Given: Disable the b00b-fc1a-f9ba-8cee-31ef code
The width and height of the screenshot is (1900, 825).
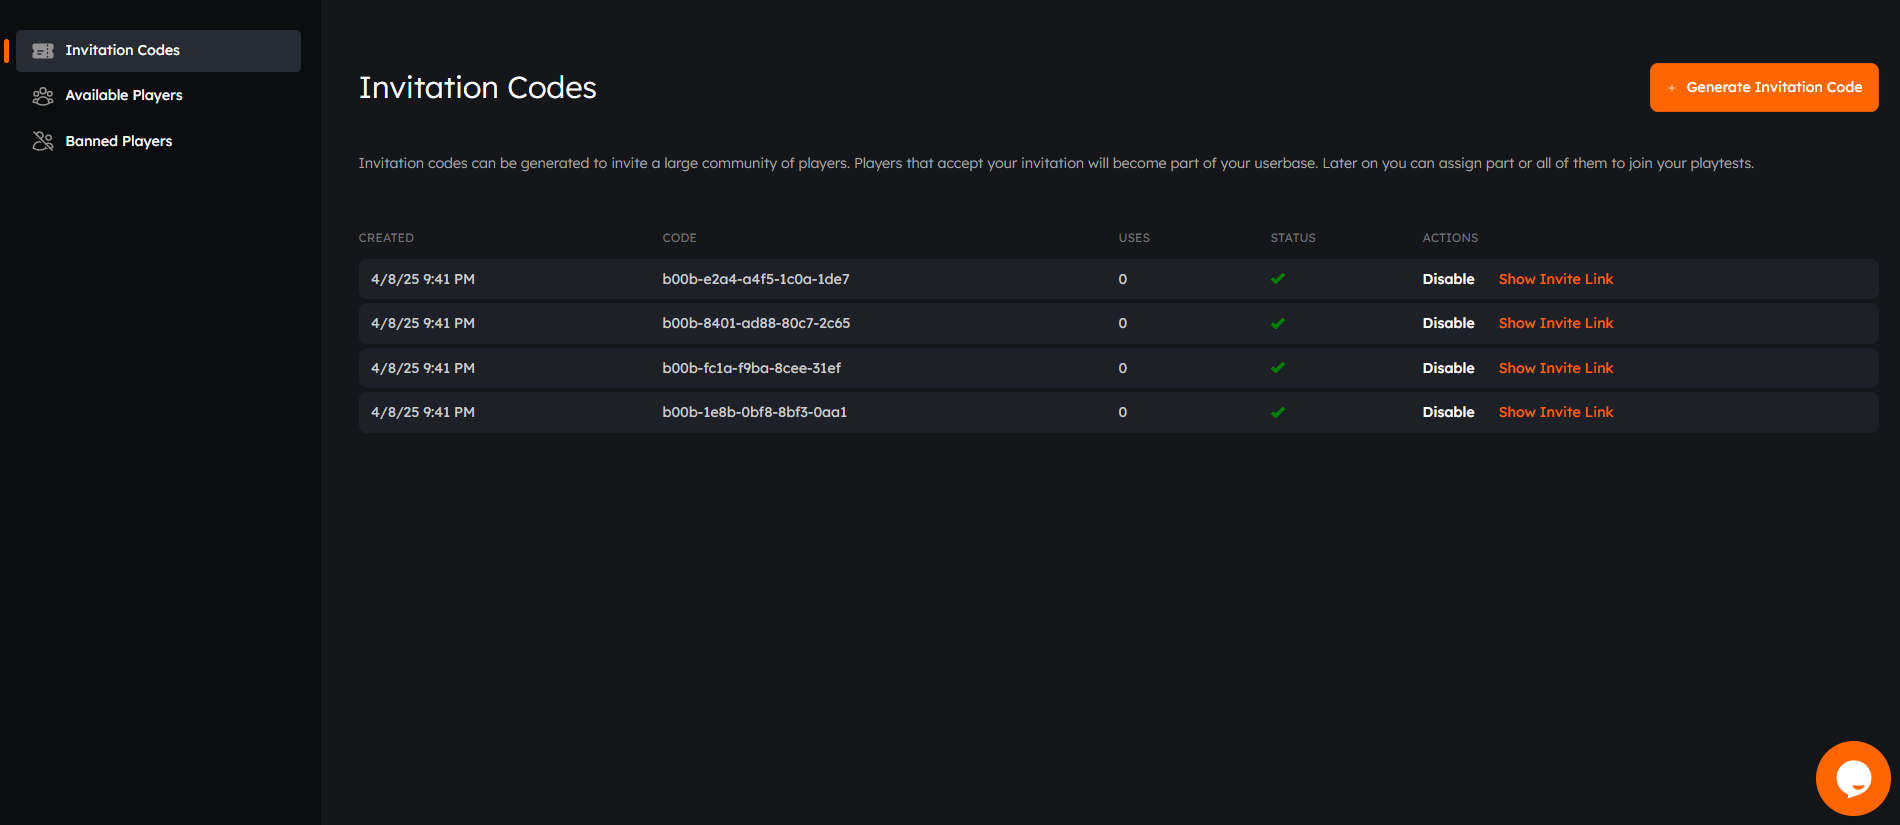Looking at the screenshot, I should click(x=1448, y=368).
